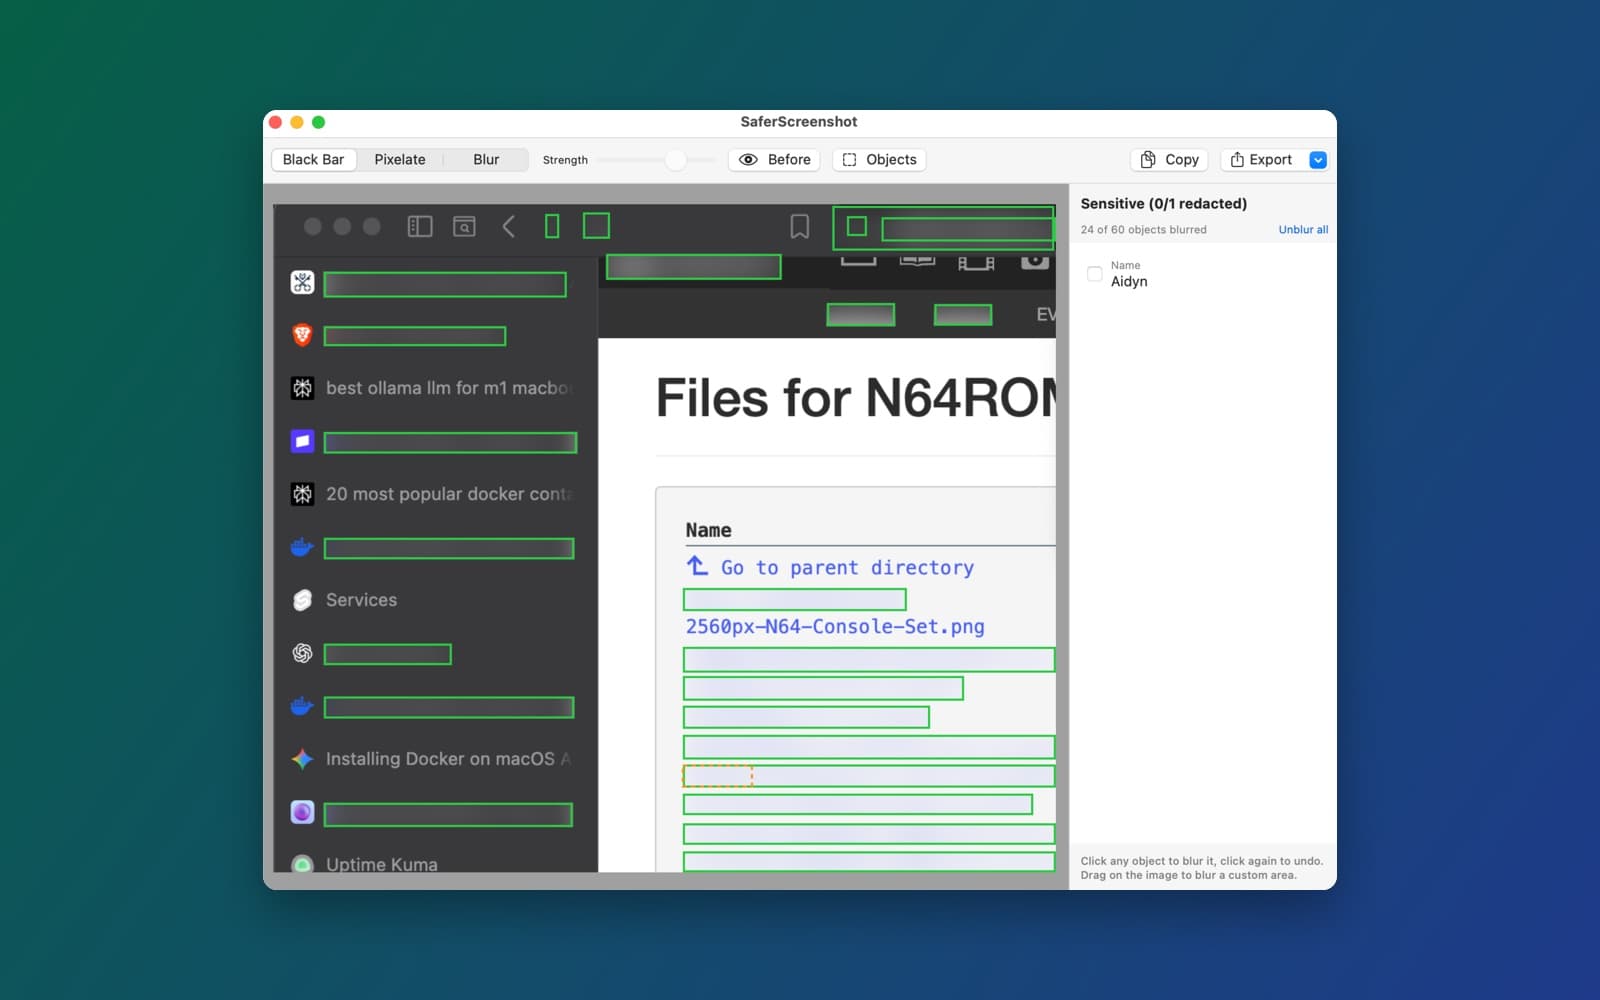Screen dimensions: 1600x1000
Task: Click the text '20 most popular docker cont'
Action: pyautogui.click(x=448, y=494)
